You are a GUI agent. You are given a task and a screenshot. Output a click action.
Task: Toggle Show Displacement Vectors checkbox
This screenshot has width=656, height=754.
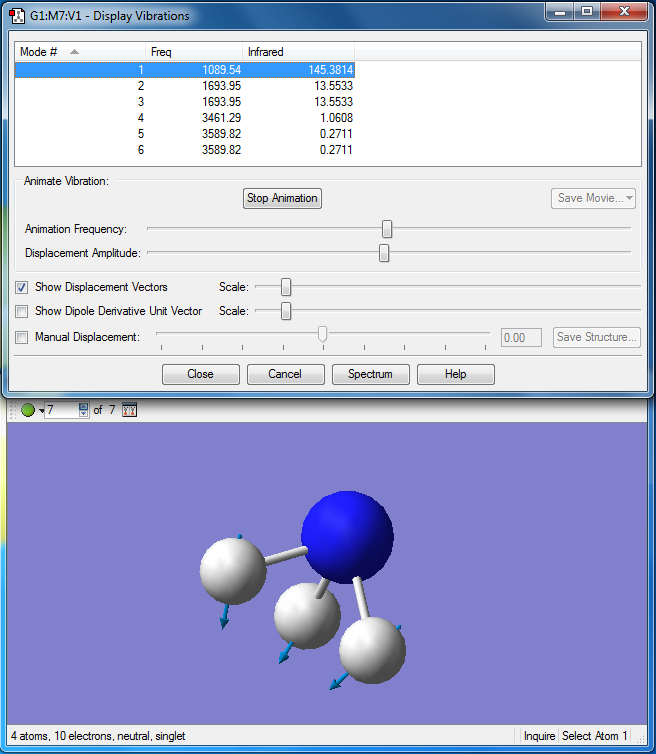21,288
